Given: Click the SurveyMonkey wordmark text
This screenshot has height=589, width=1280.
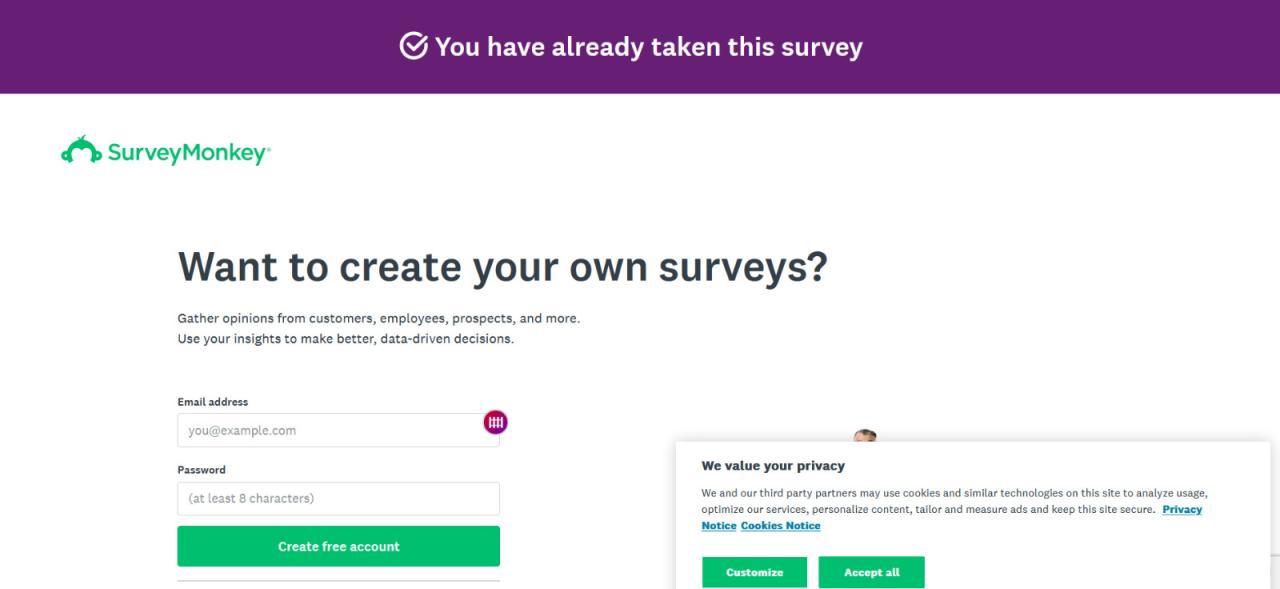Looking at the screenshot, I should tap(188, 153).
